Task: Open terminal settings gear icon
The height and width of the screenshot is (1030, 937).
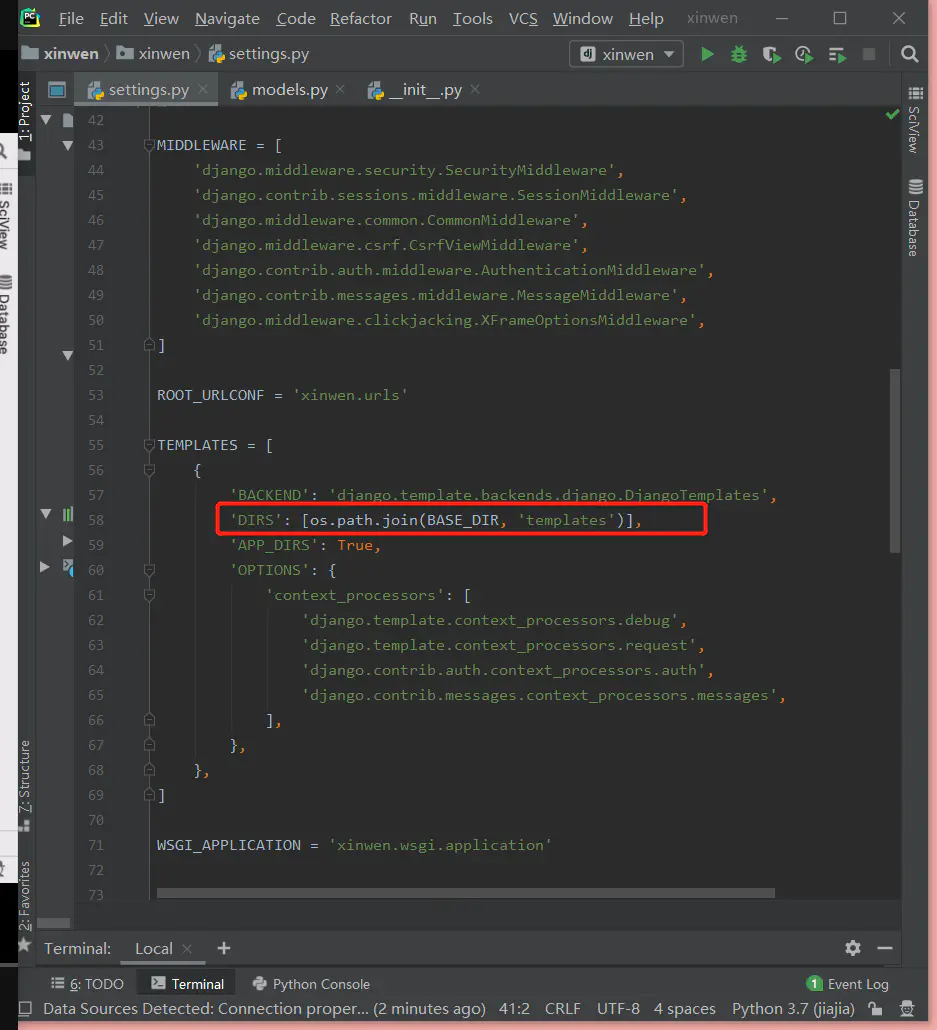Action: click(x=853, y=948)
